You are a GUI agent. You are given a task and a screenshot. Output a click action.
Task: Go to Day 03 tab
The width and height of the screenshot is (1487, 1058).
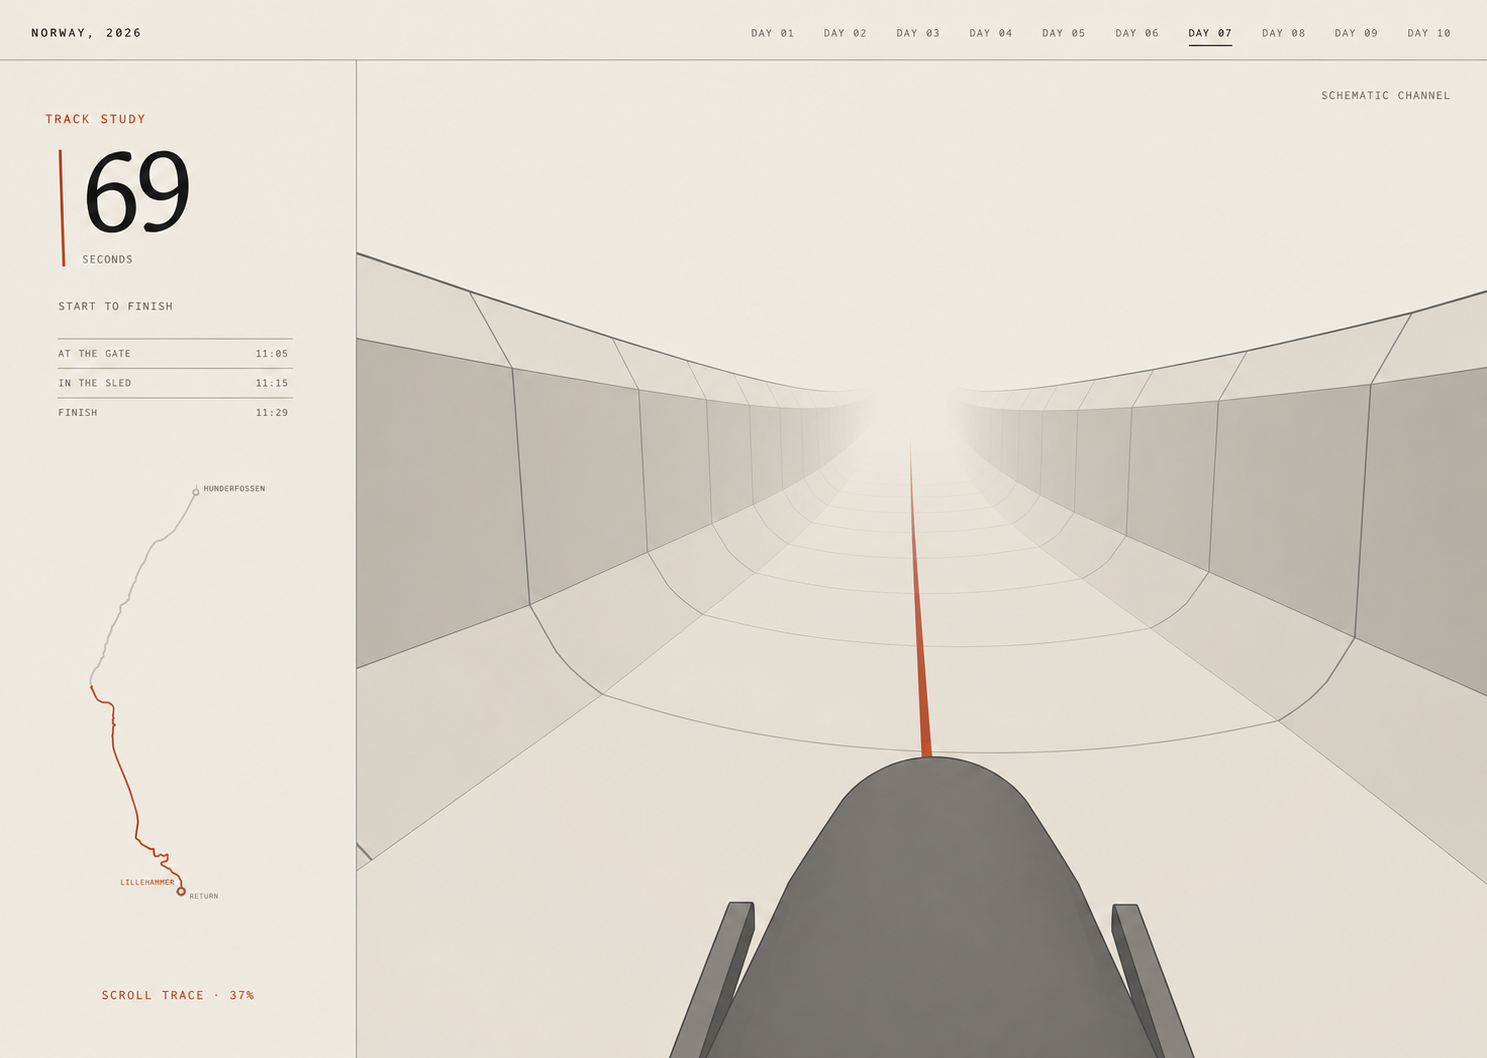(x=918, y=33)
